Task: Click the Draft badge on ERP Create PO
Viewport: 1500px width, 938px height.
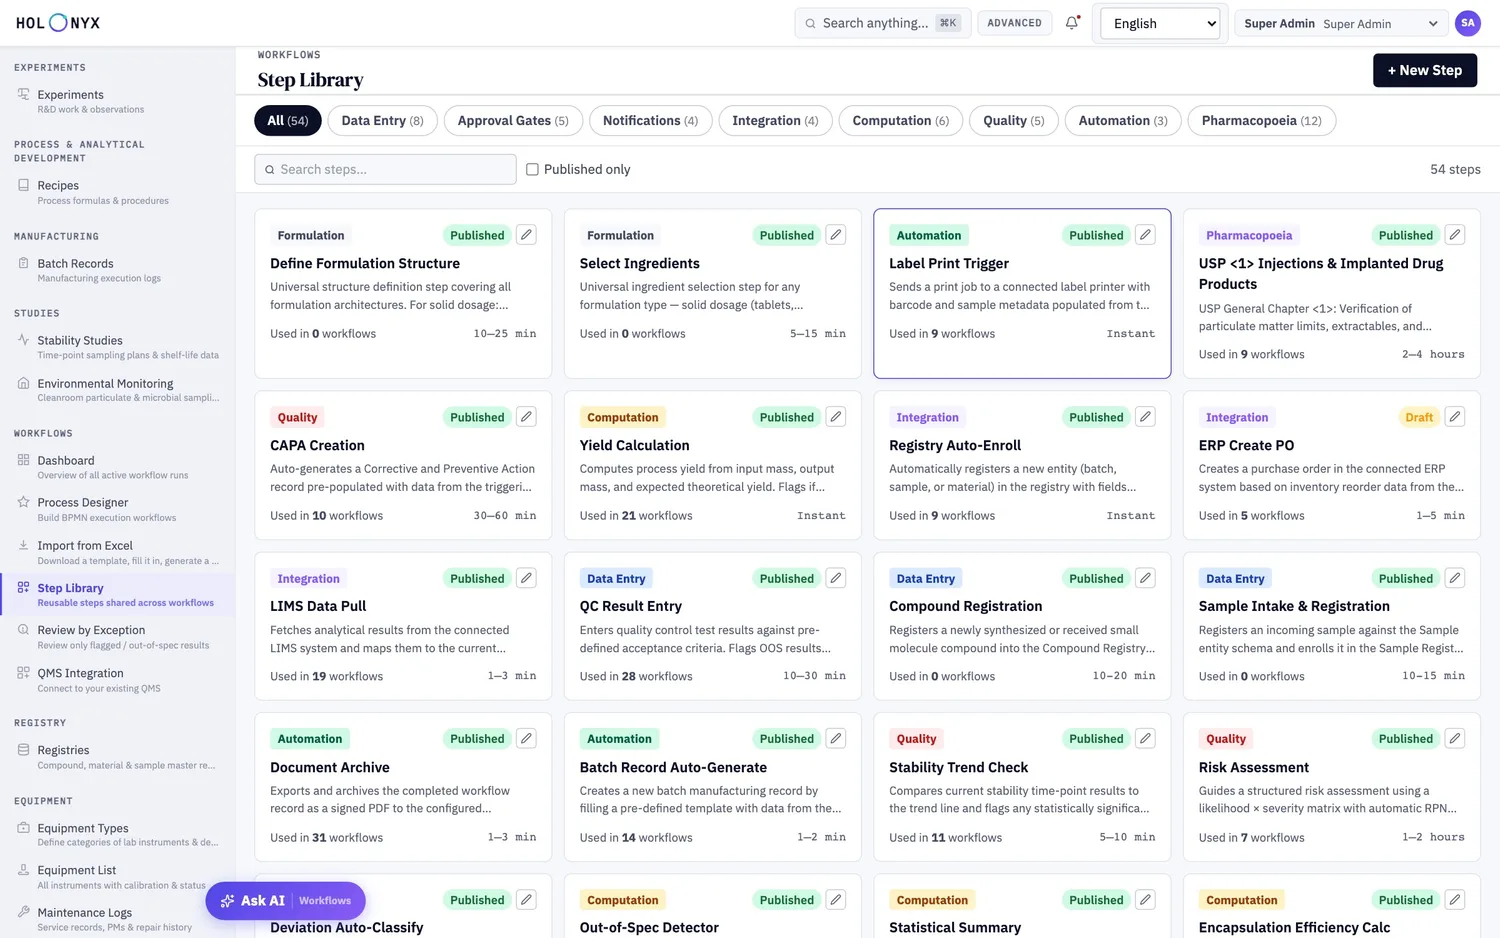Action: tap(1419, 417)
